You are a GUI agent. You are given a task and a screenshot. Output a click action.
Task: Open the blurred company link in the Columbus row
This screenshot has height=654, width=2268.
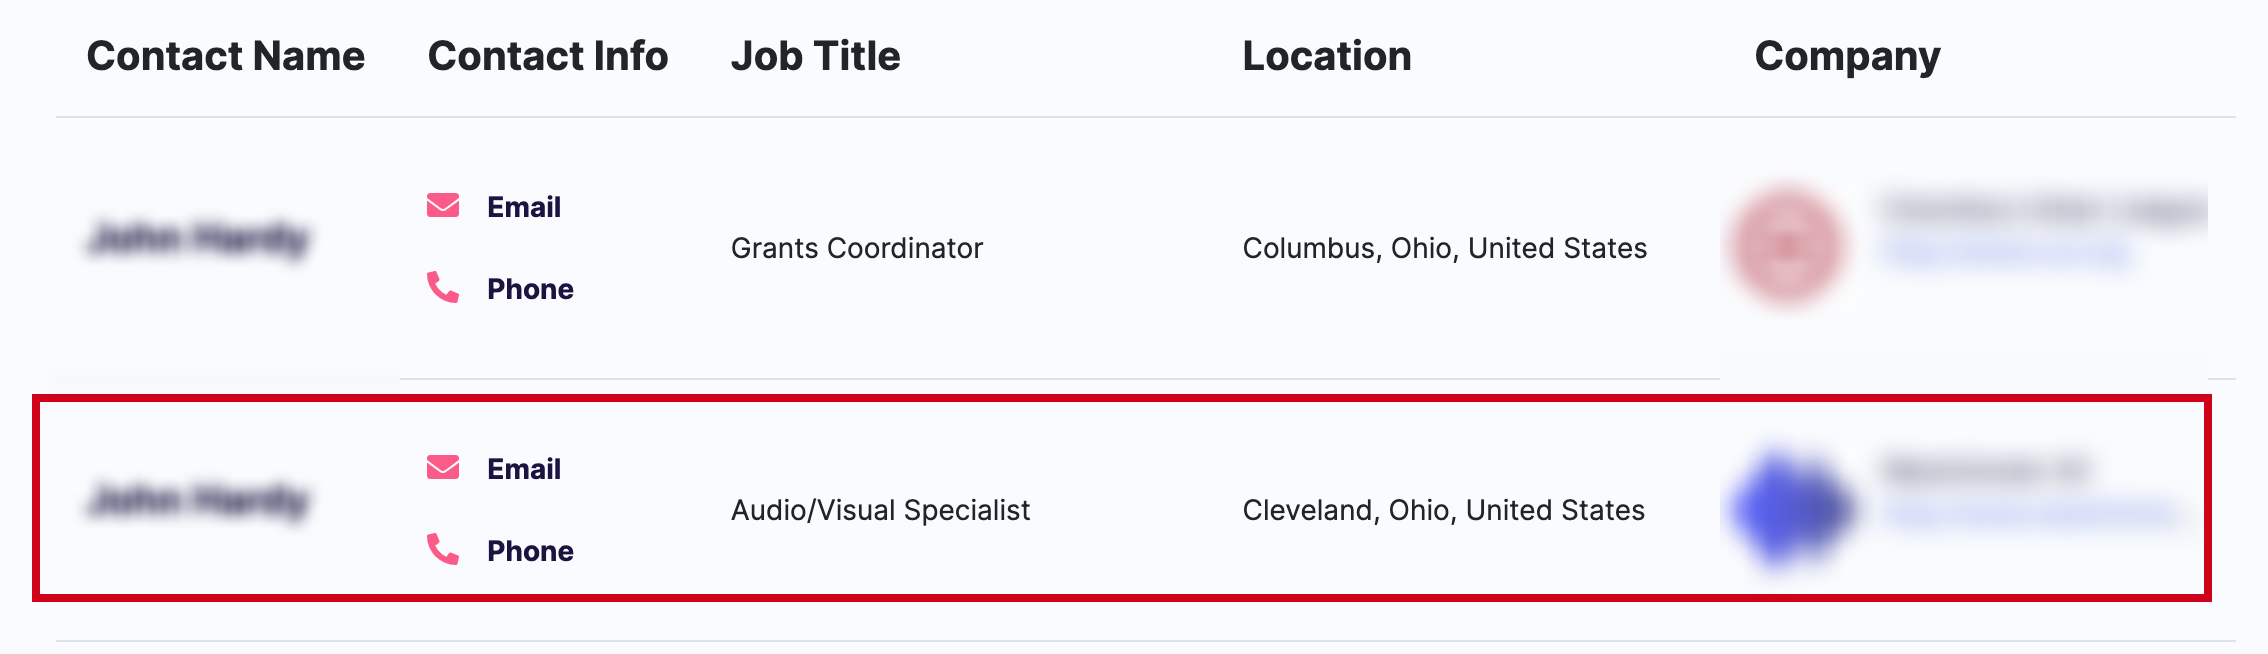2008,254
